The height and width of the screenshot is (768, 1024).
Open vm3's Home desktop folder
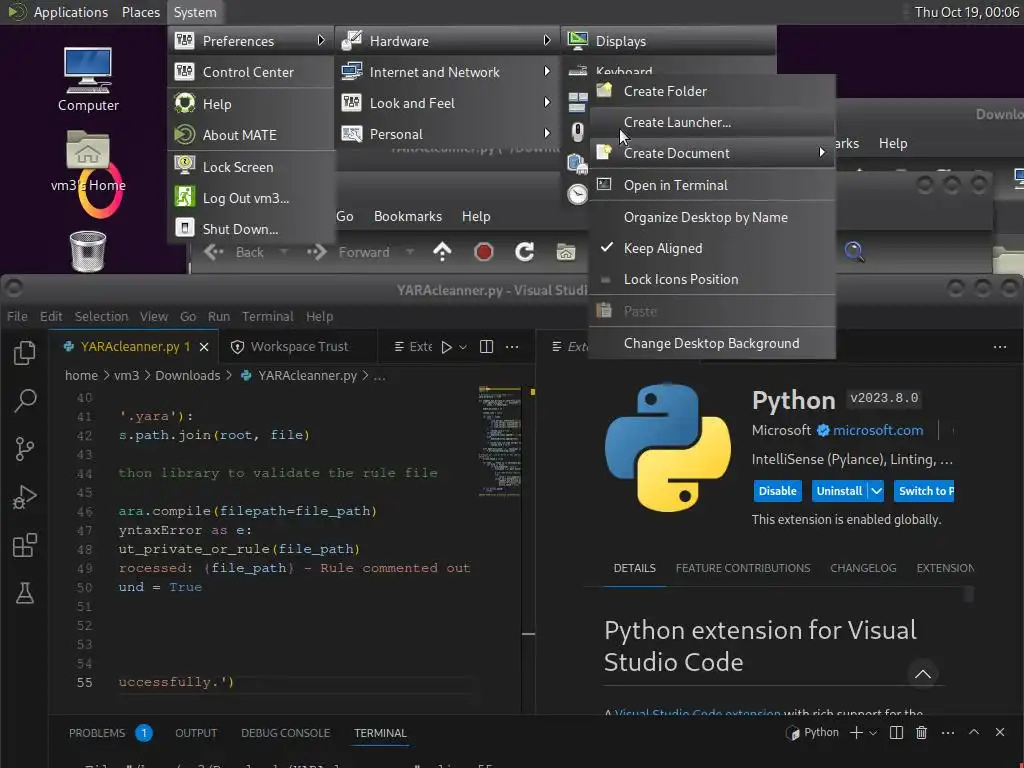[88, 161]
